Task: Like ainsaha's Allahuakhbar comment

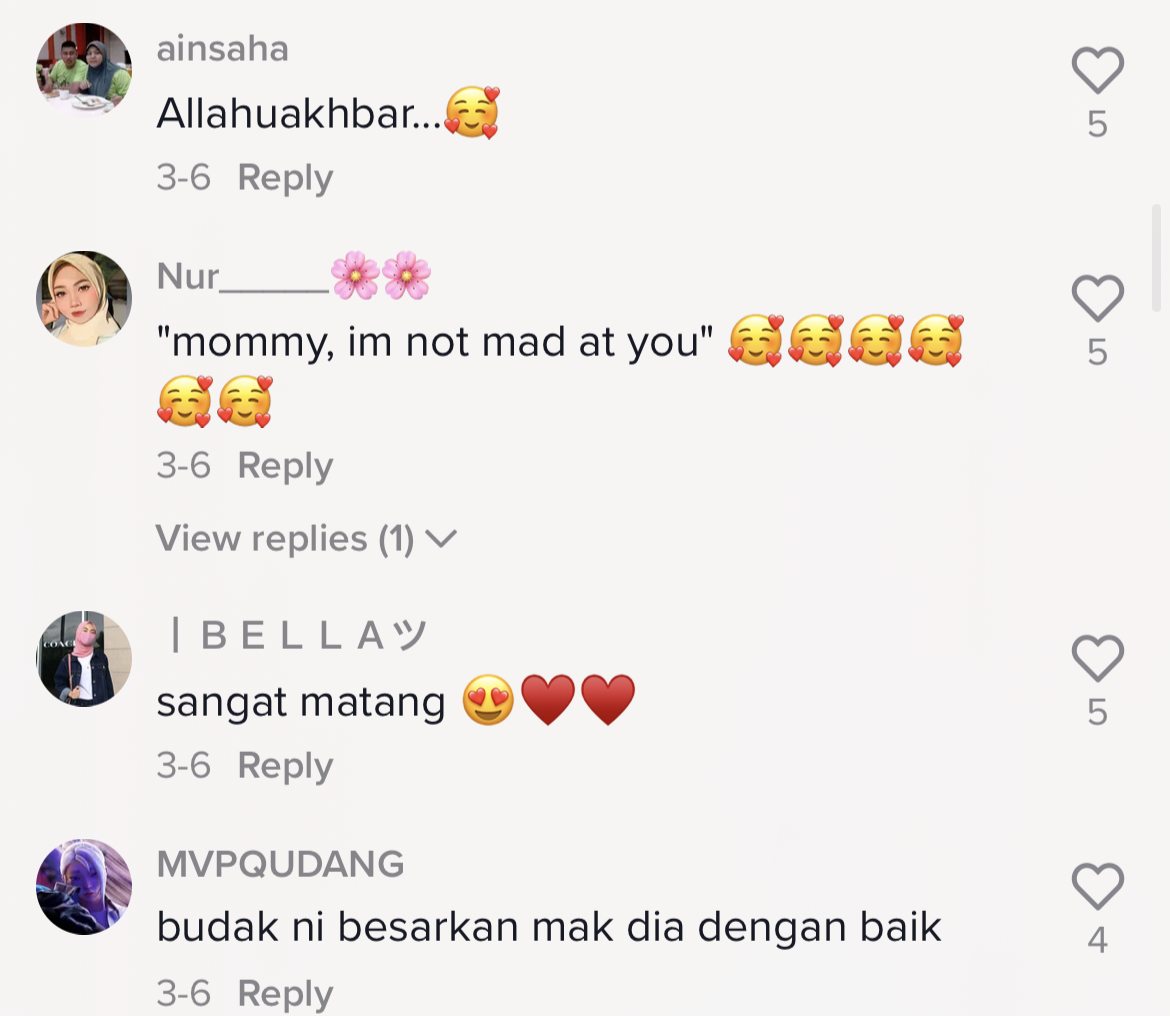Action: 1098,70
